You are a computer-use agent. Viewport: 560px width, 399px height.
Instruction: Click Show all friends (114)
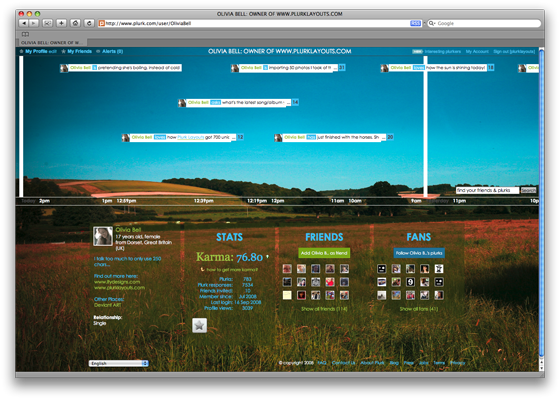point(324,309)
